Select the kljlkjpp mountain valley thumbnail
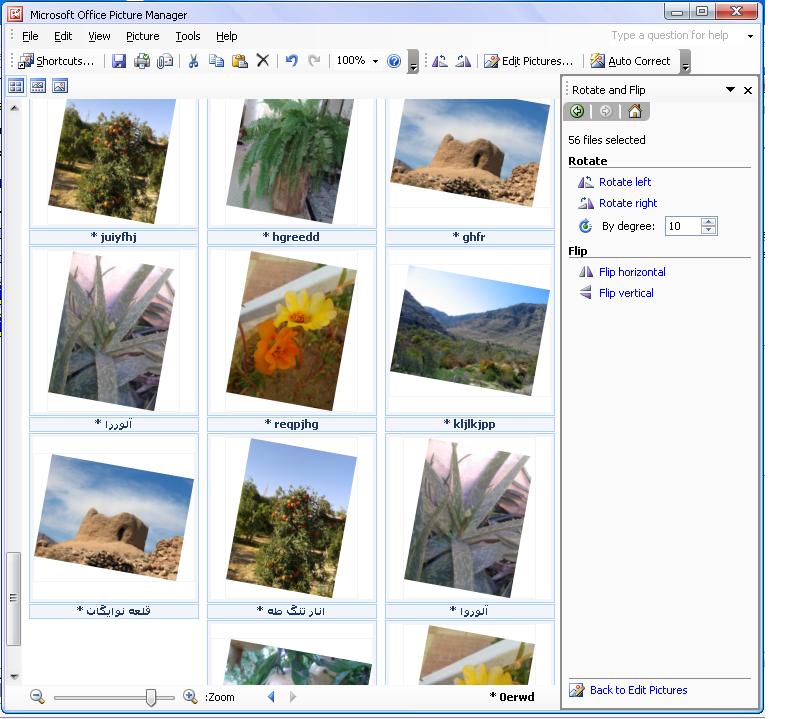Screen dimensions: 786x719 (470, 331)
